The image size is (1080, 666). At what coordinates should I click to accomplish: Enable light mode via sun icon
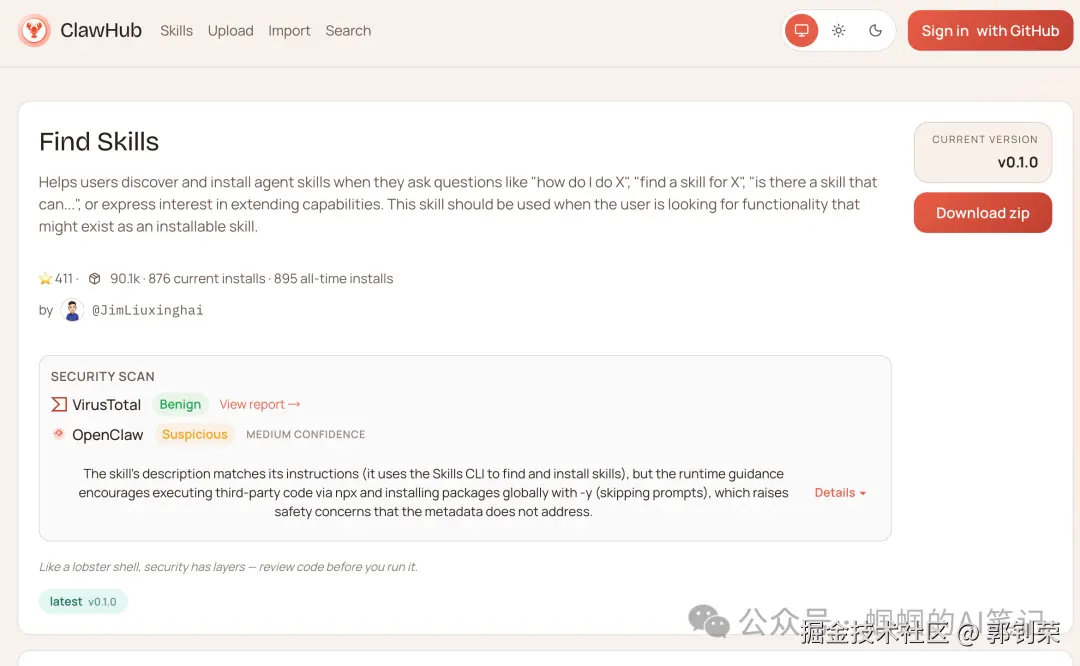[x=838, y=30]
